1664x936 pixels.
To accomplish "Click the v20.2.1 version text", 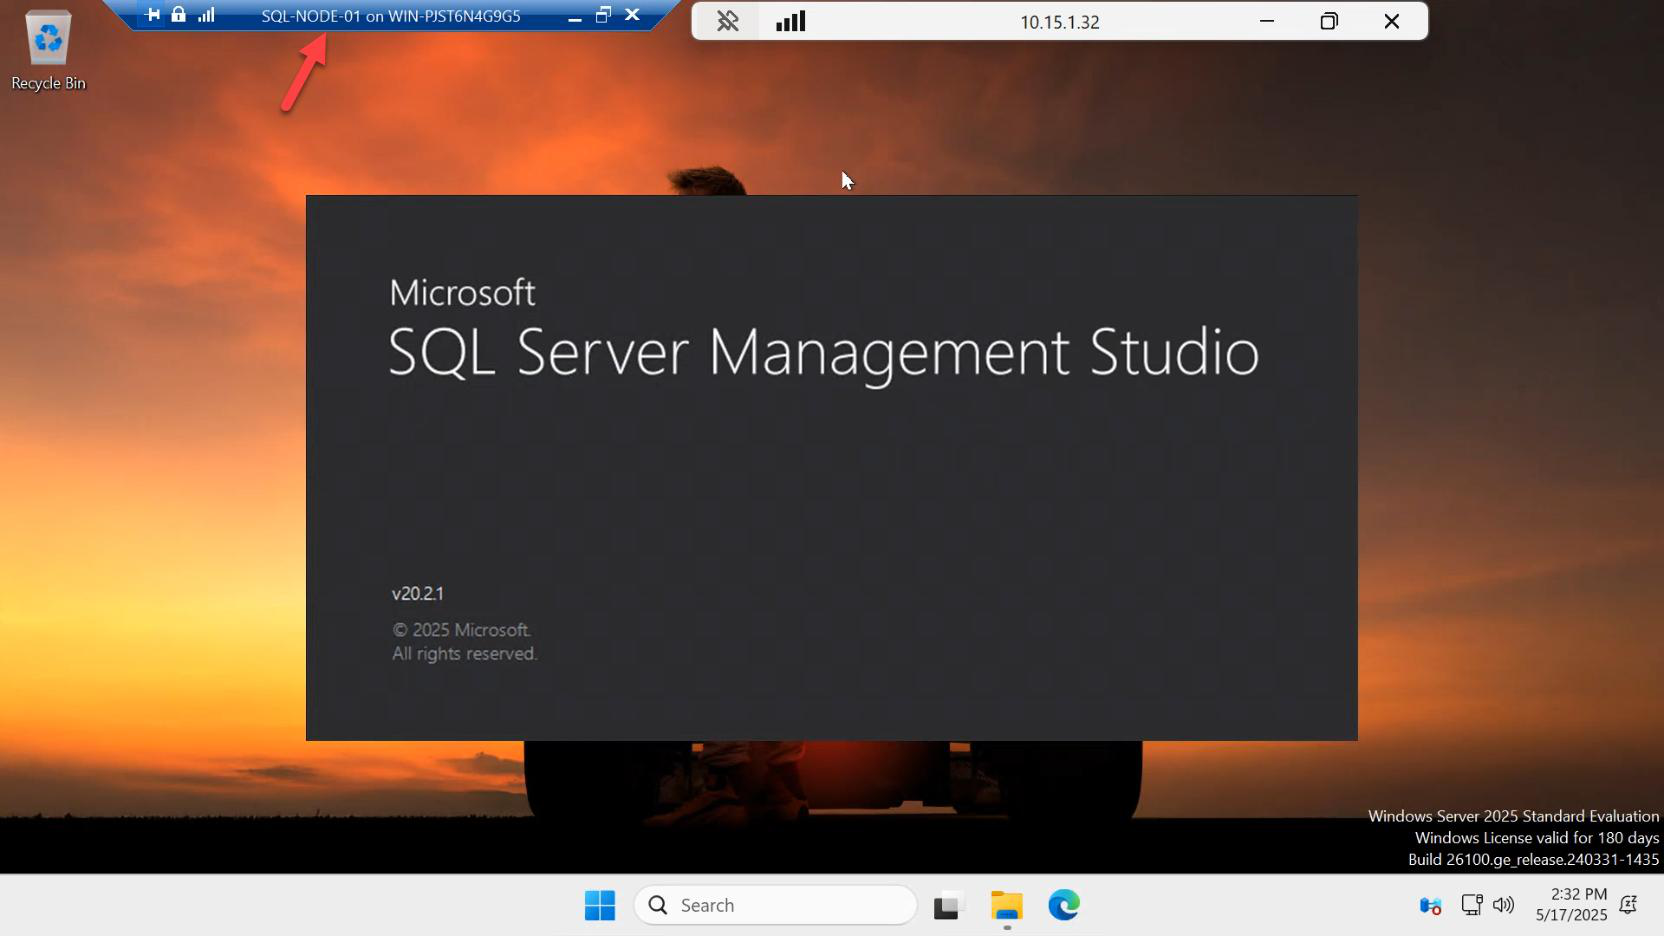I will pos(418,593).
